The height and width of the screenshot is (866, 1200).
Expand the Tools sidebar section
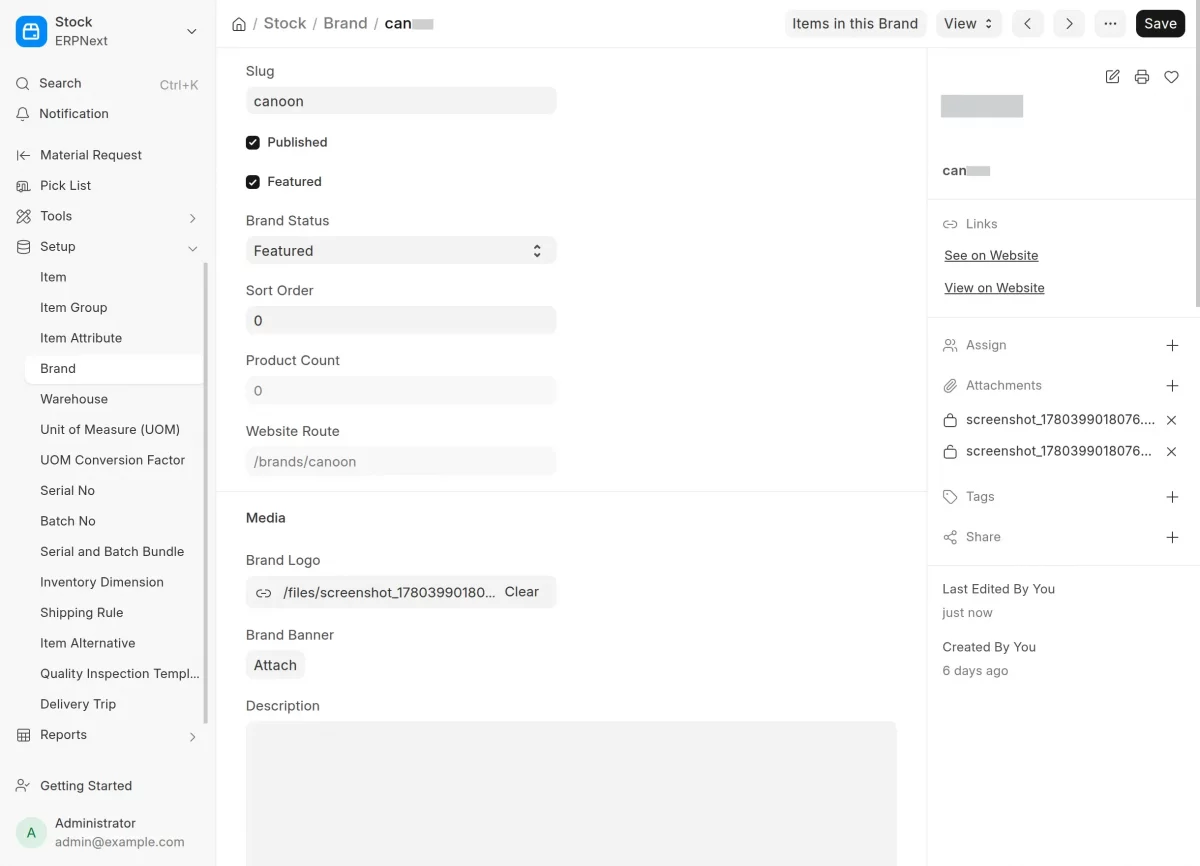(x=107, y=216)
